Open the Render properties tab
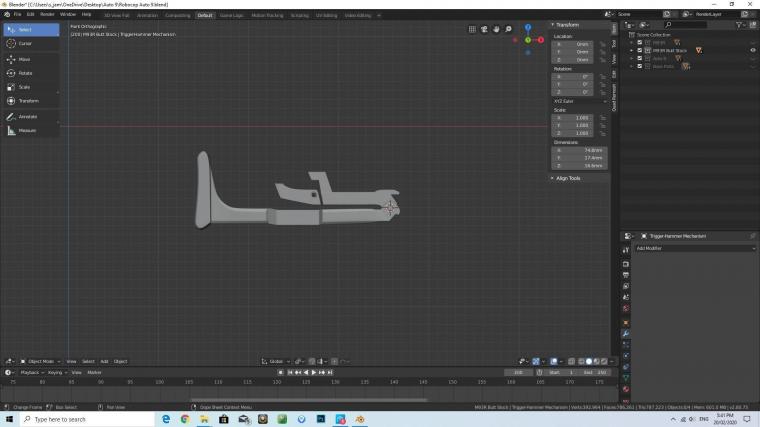 626,264
